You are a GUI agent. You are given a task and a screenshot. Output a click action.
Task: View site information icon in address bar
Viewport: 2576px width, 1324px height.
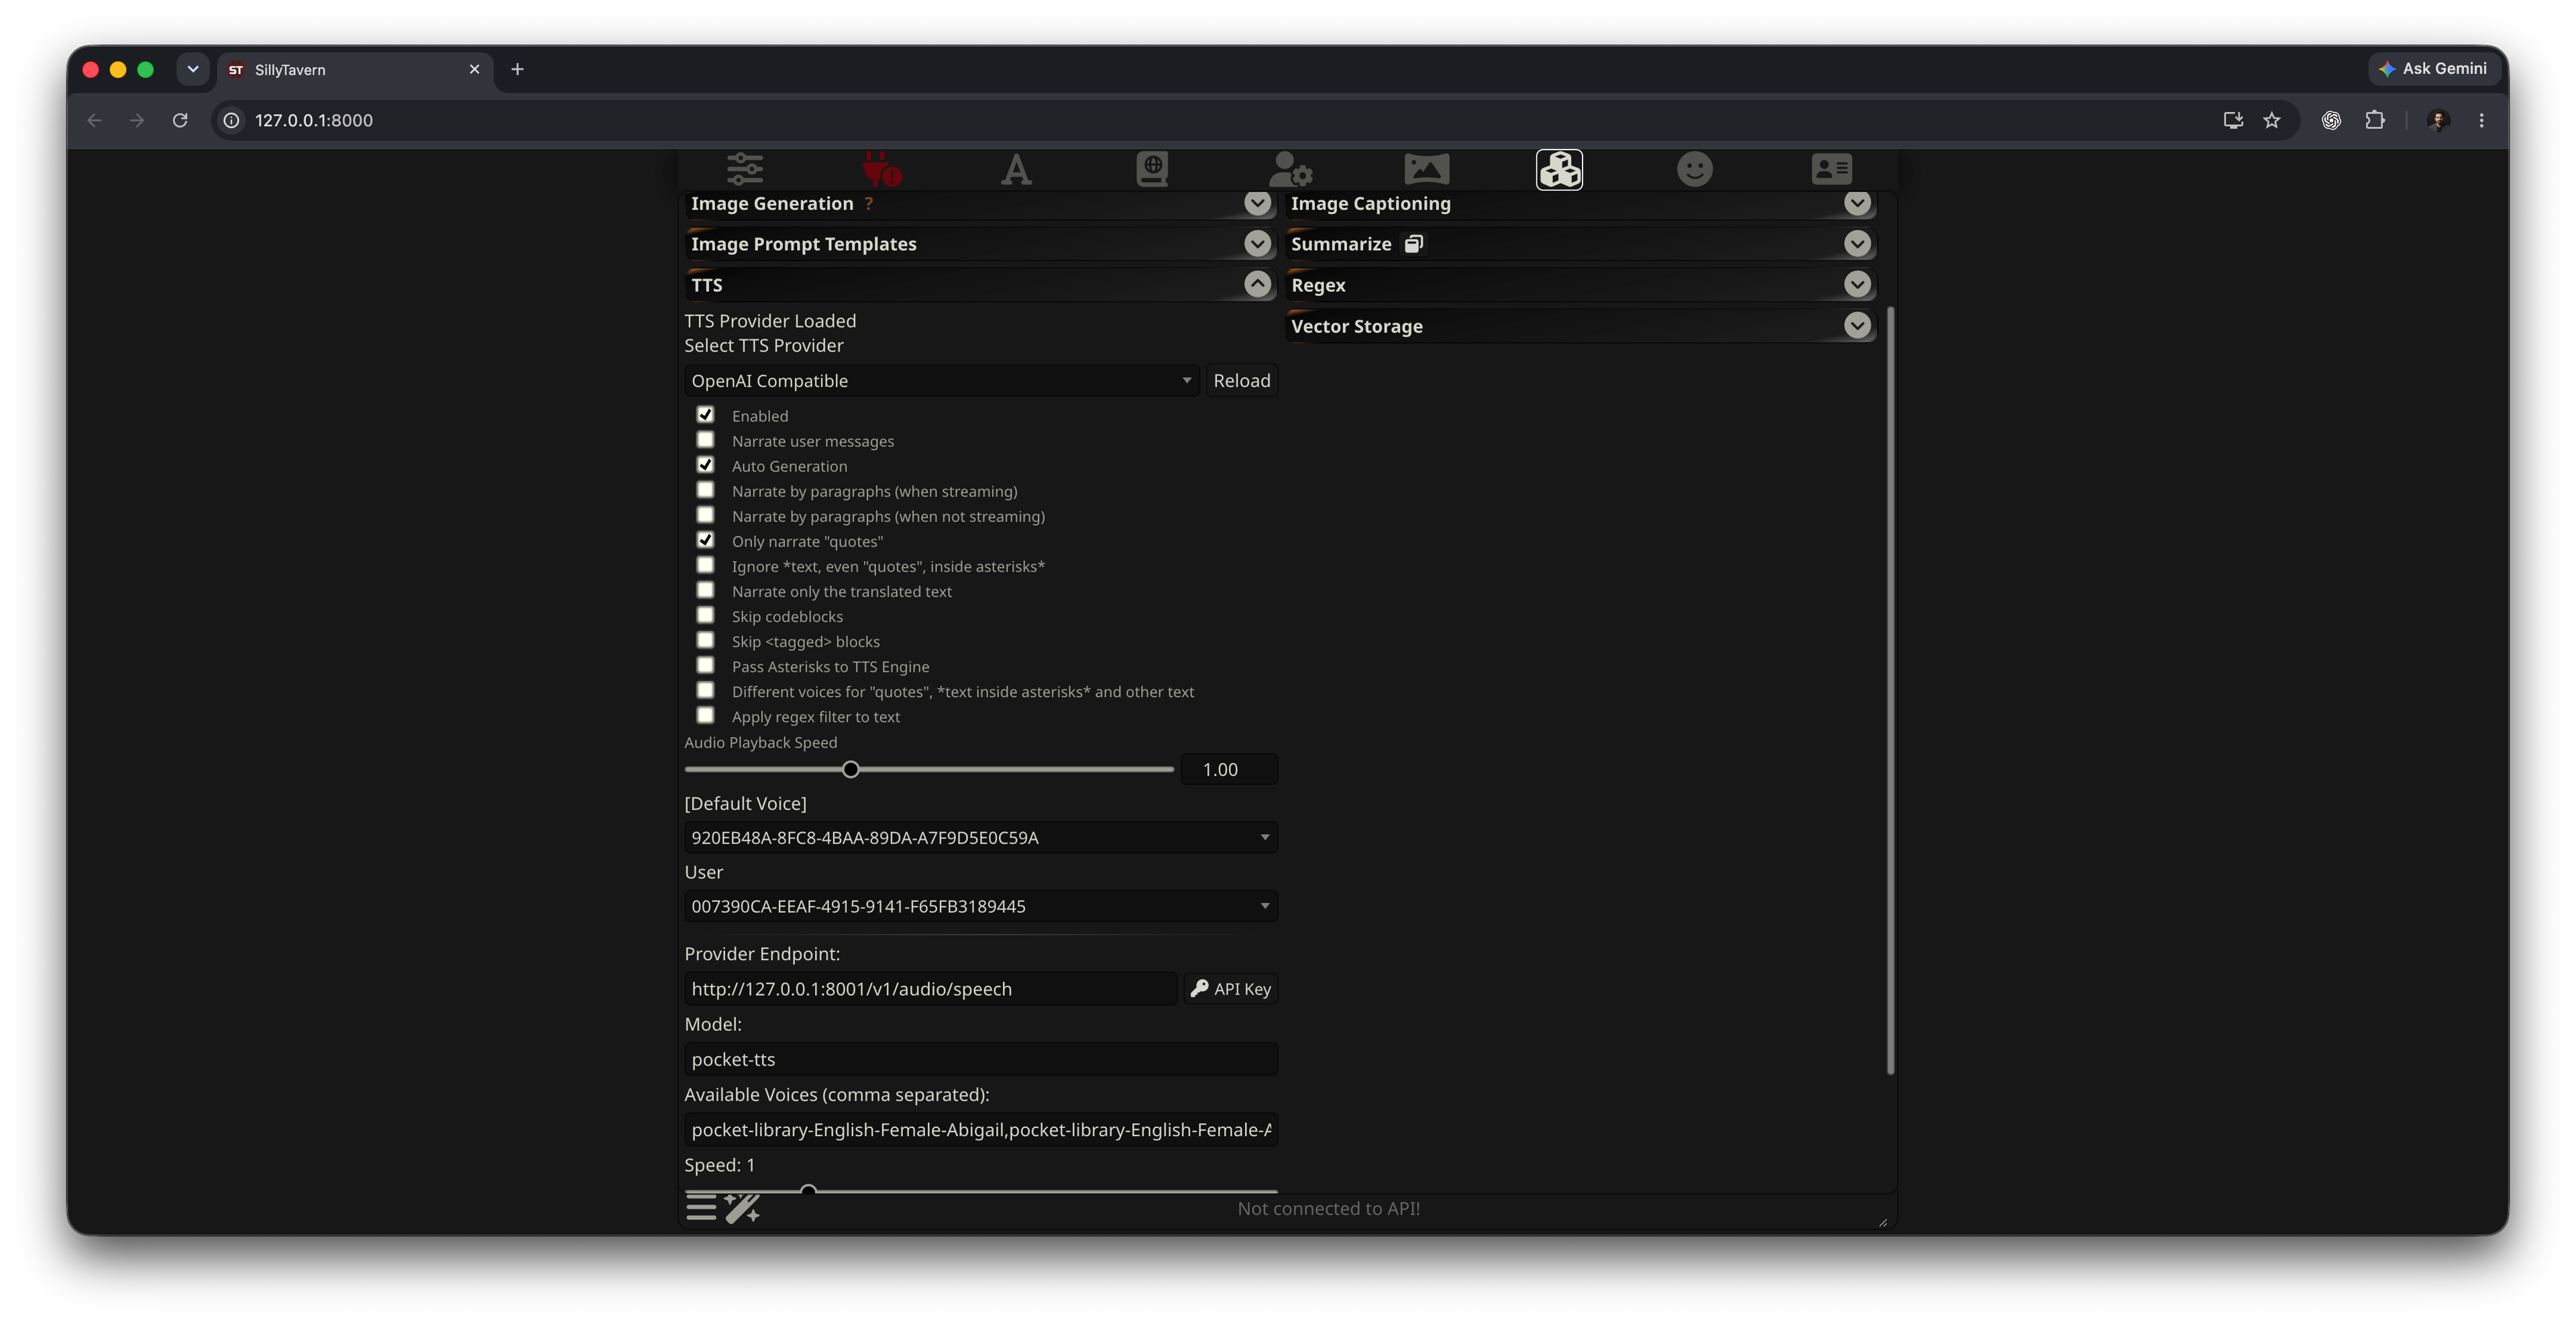(x=231, y=120)
